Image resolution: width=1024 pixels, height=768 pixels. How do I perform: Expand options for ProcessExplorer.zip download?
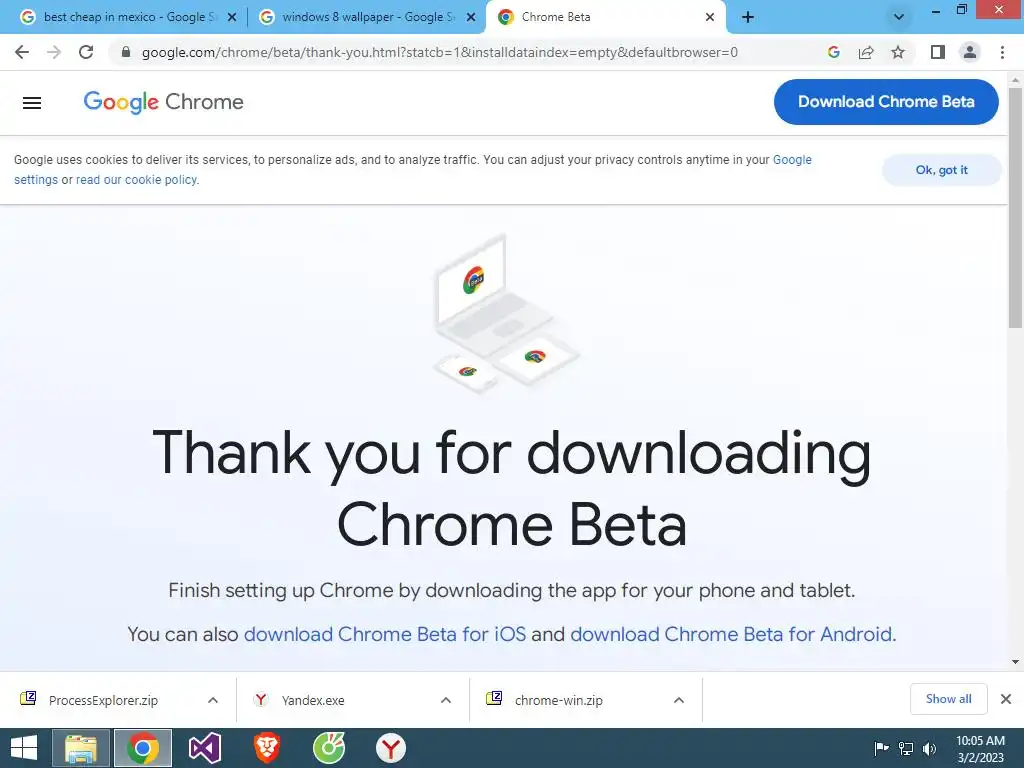pyautogui.click(x=213, y=700)
